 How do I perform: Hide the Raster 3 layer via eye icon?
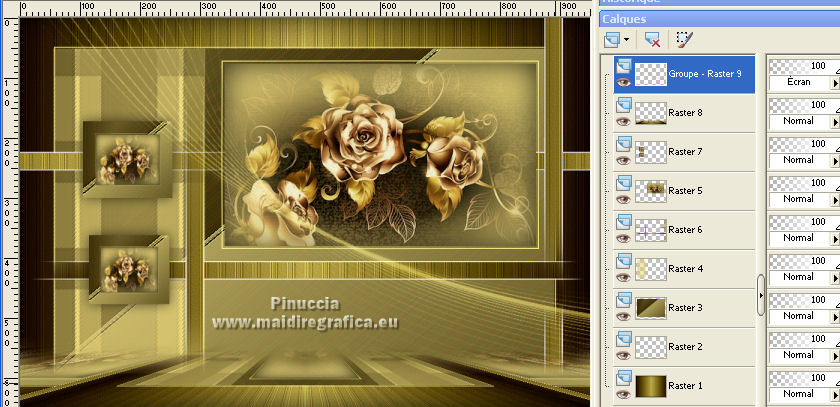(x=623, y=317)
